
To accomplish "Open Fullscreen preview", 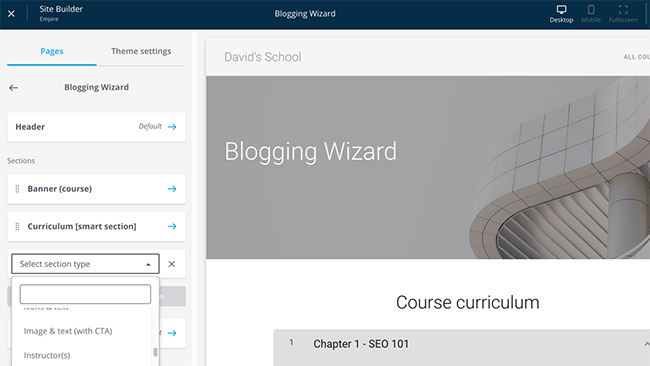I will 623,14.
